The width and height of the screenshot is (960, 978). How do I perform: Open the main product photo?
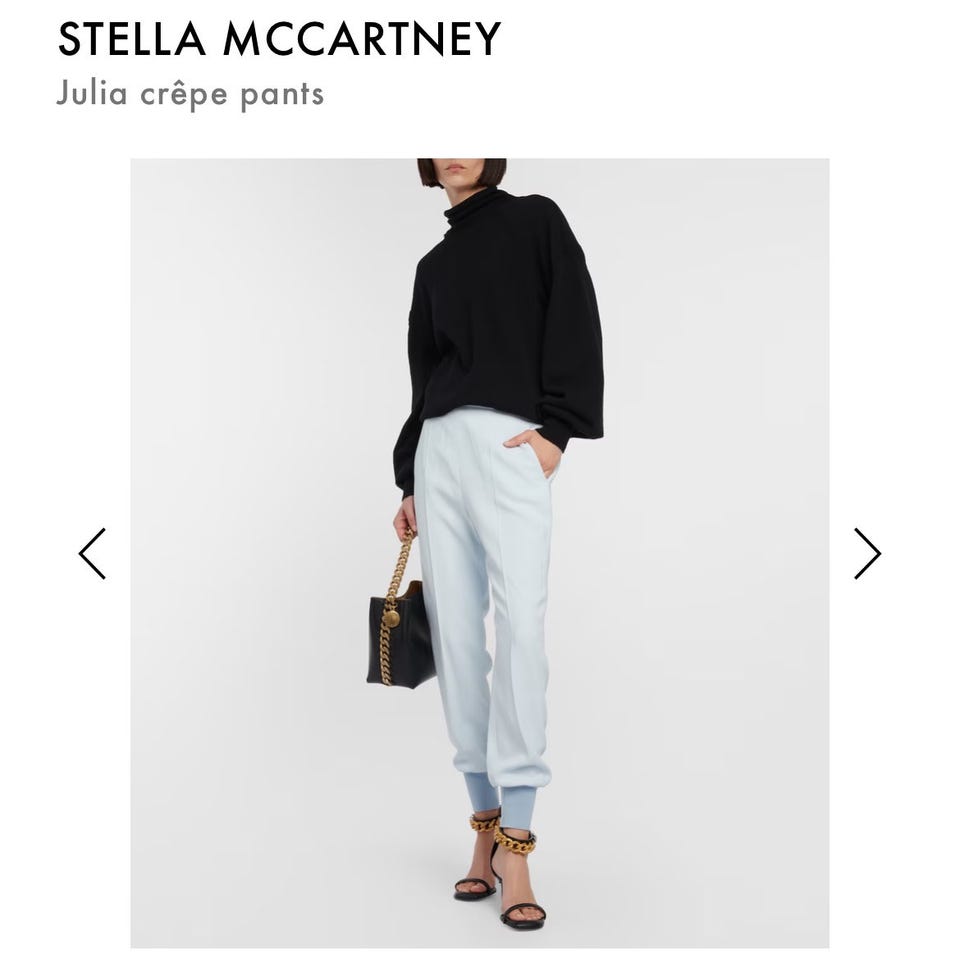point(480,553)
